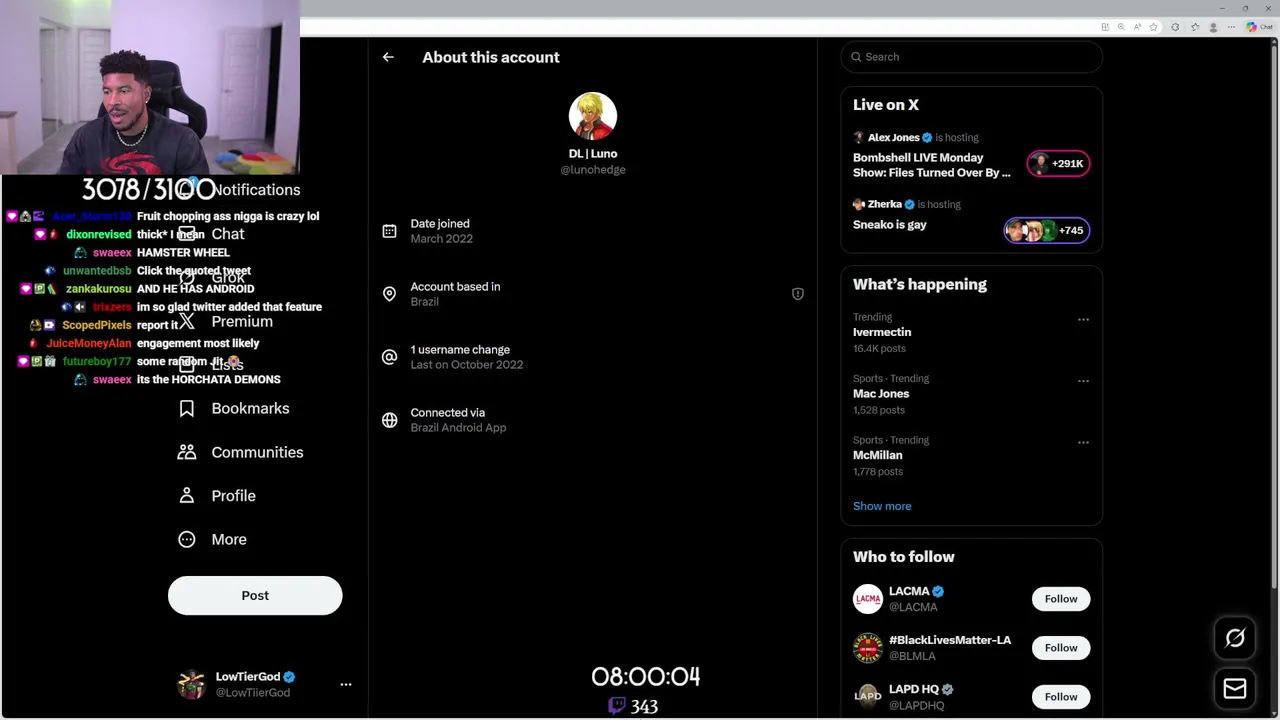Add page to favorites star icon
The height and width of the screenshot is (720, 1280).
click(x=1153, y=27)
